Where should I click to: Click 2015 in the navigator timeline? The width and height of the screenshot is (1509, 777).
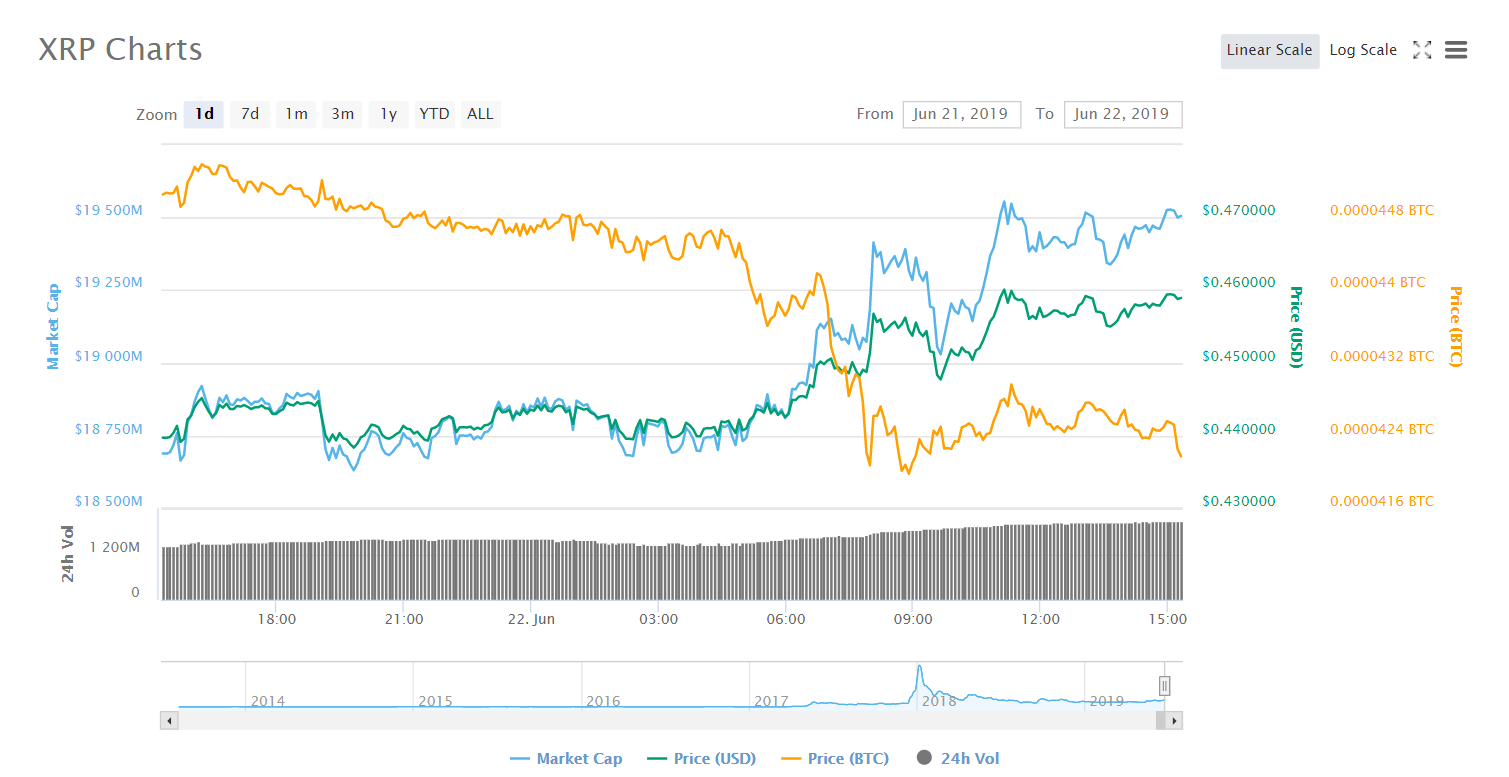436,701
